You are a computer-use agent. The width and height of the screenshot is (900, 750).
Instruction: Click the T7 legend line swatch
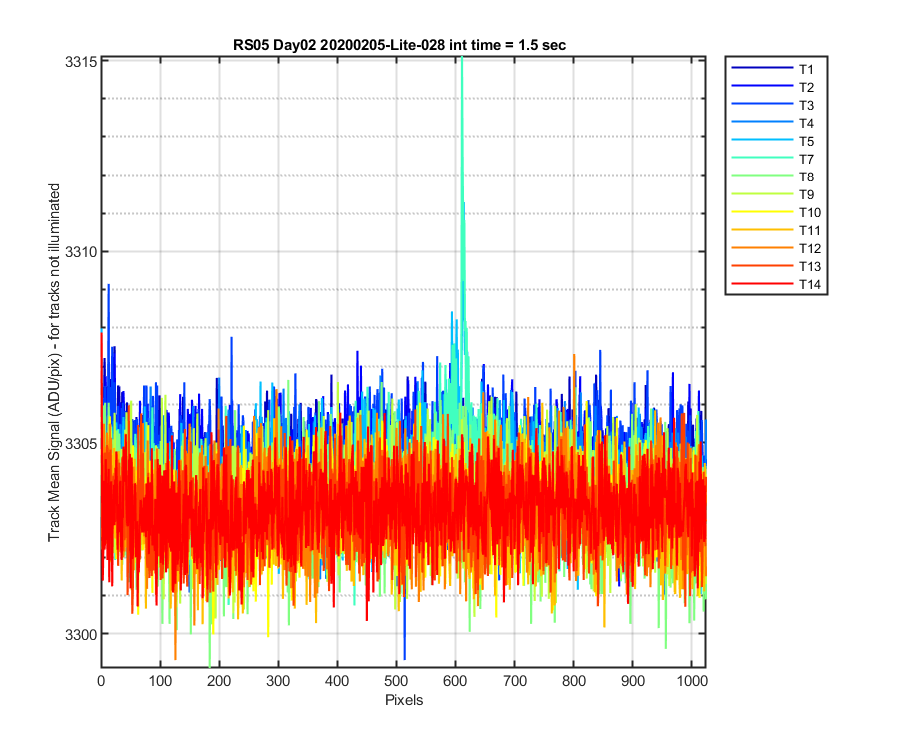(762, 158)
